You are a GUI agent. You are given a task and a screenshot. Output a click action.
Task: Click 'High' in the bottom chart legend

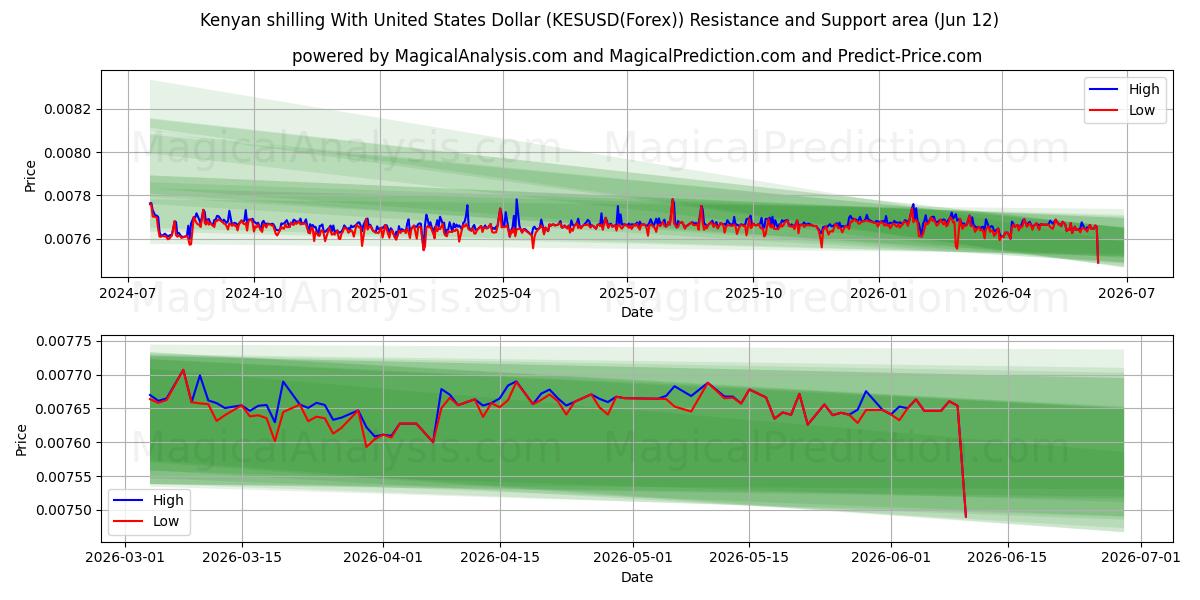(x=168, y=500)
